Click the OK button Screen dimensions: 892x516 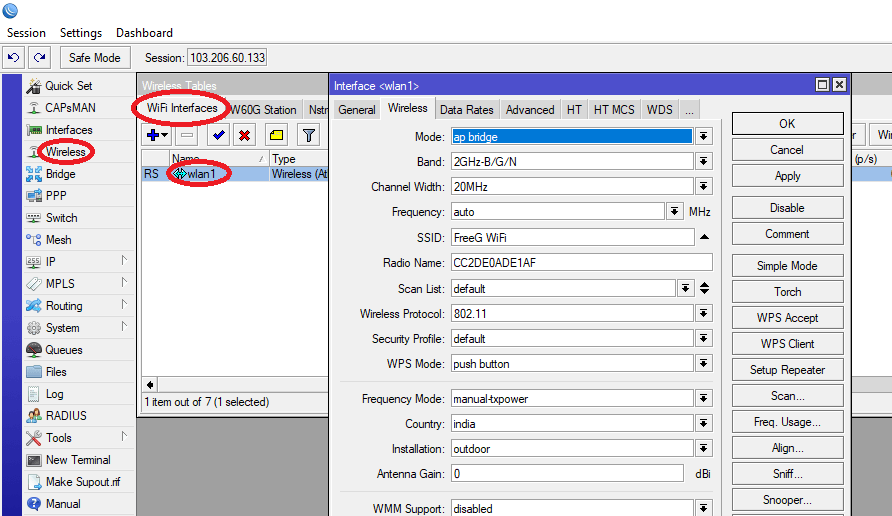(x=787, y=124)
